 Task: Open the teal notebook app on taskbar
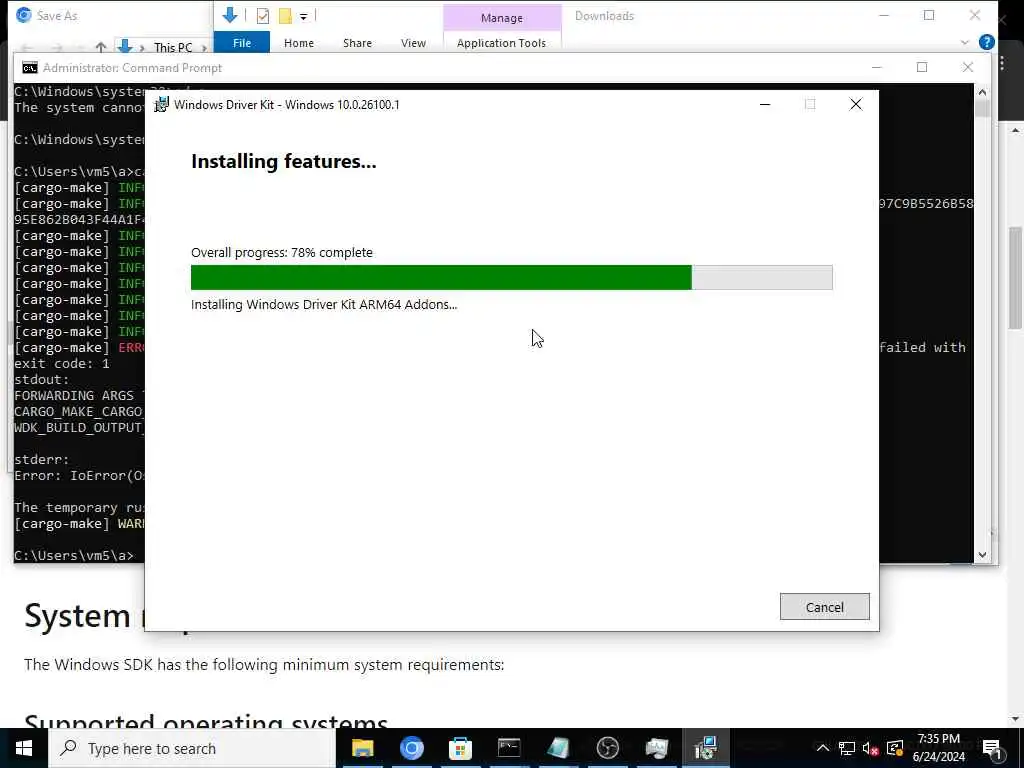tap(558, 748)
